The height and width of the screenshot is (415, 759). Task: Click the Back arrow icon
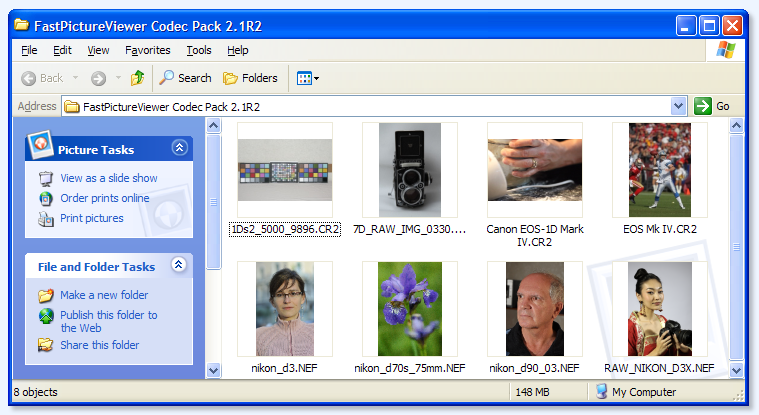[29, 78]
